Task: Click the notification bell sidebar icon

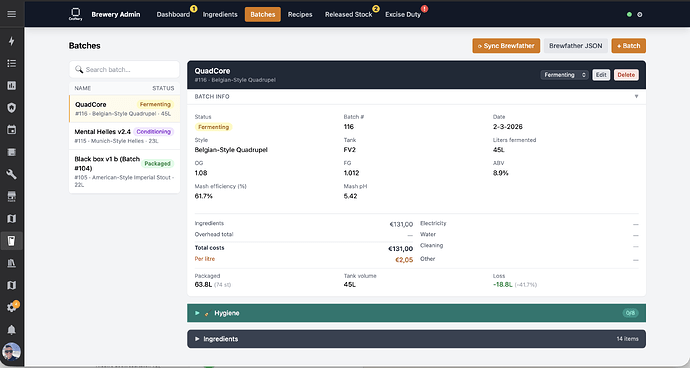Action: (11, 330)
